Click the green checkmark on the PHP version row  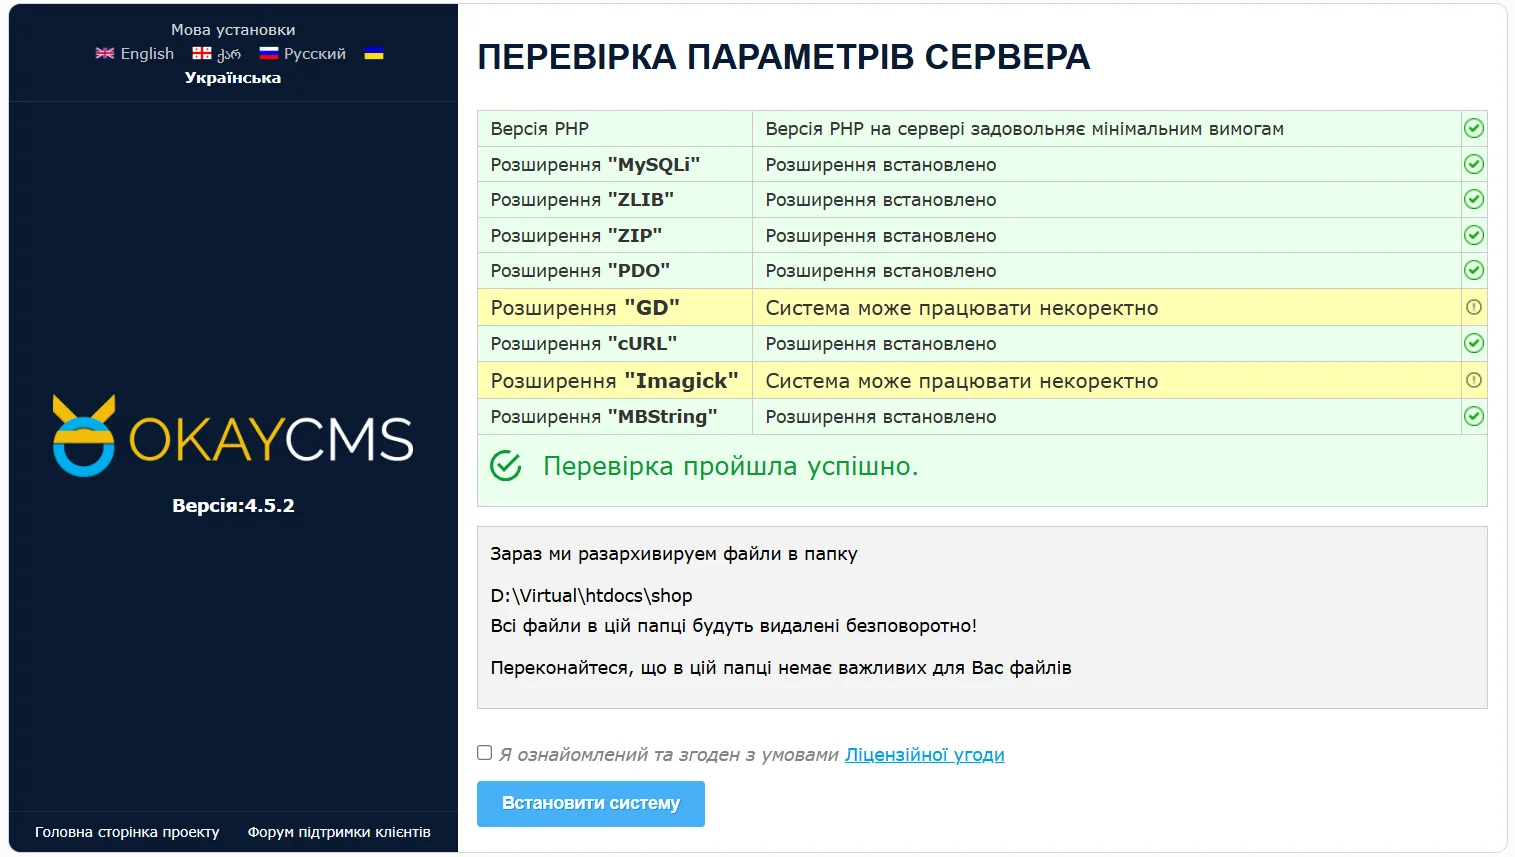[x=1472, y=128]
